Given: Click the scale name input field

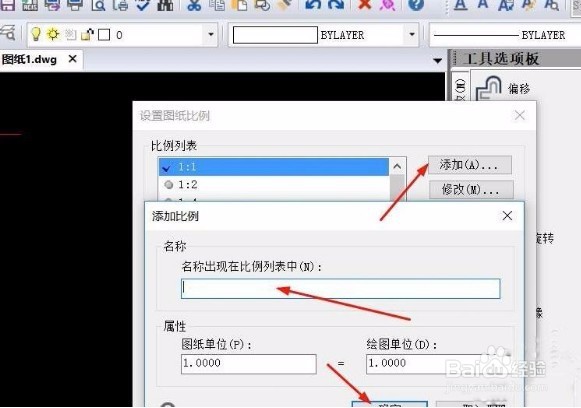Looking at the screenshot, I should [341, 289].
